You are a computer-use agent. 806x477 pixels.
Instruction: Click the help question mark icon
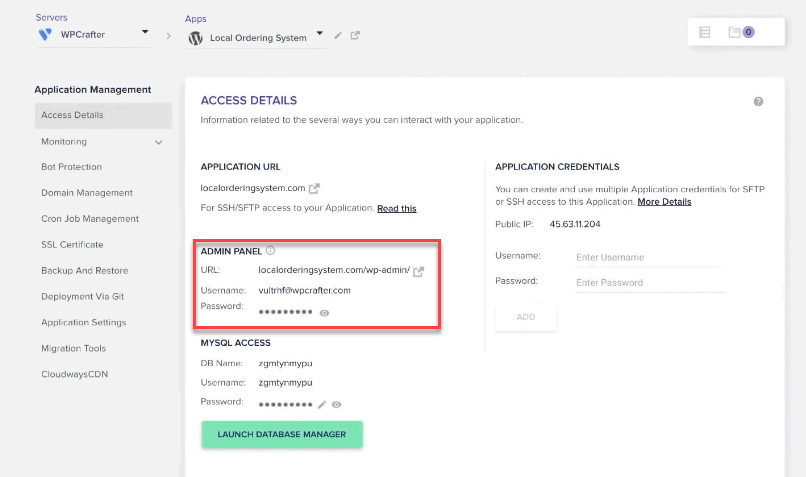coord(758,101)
